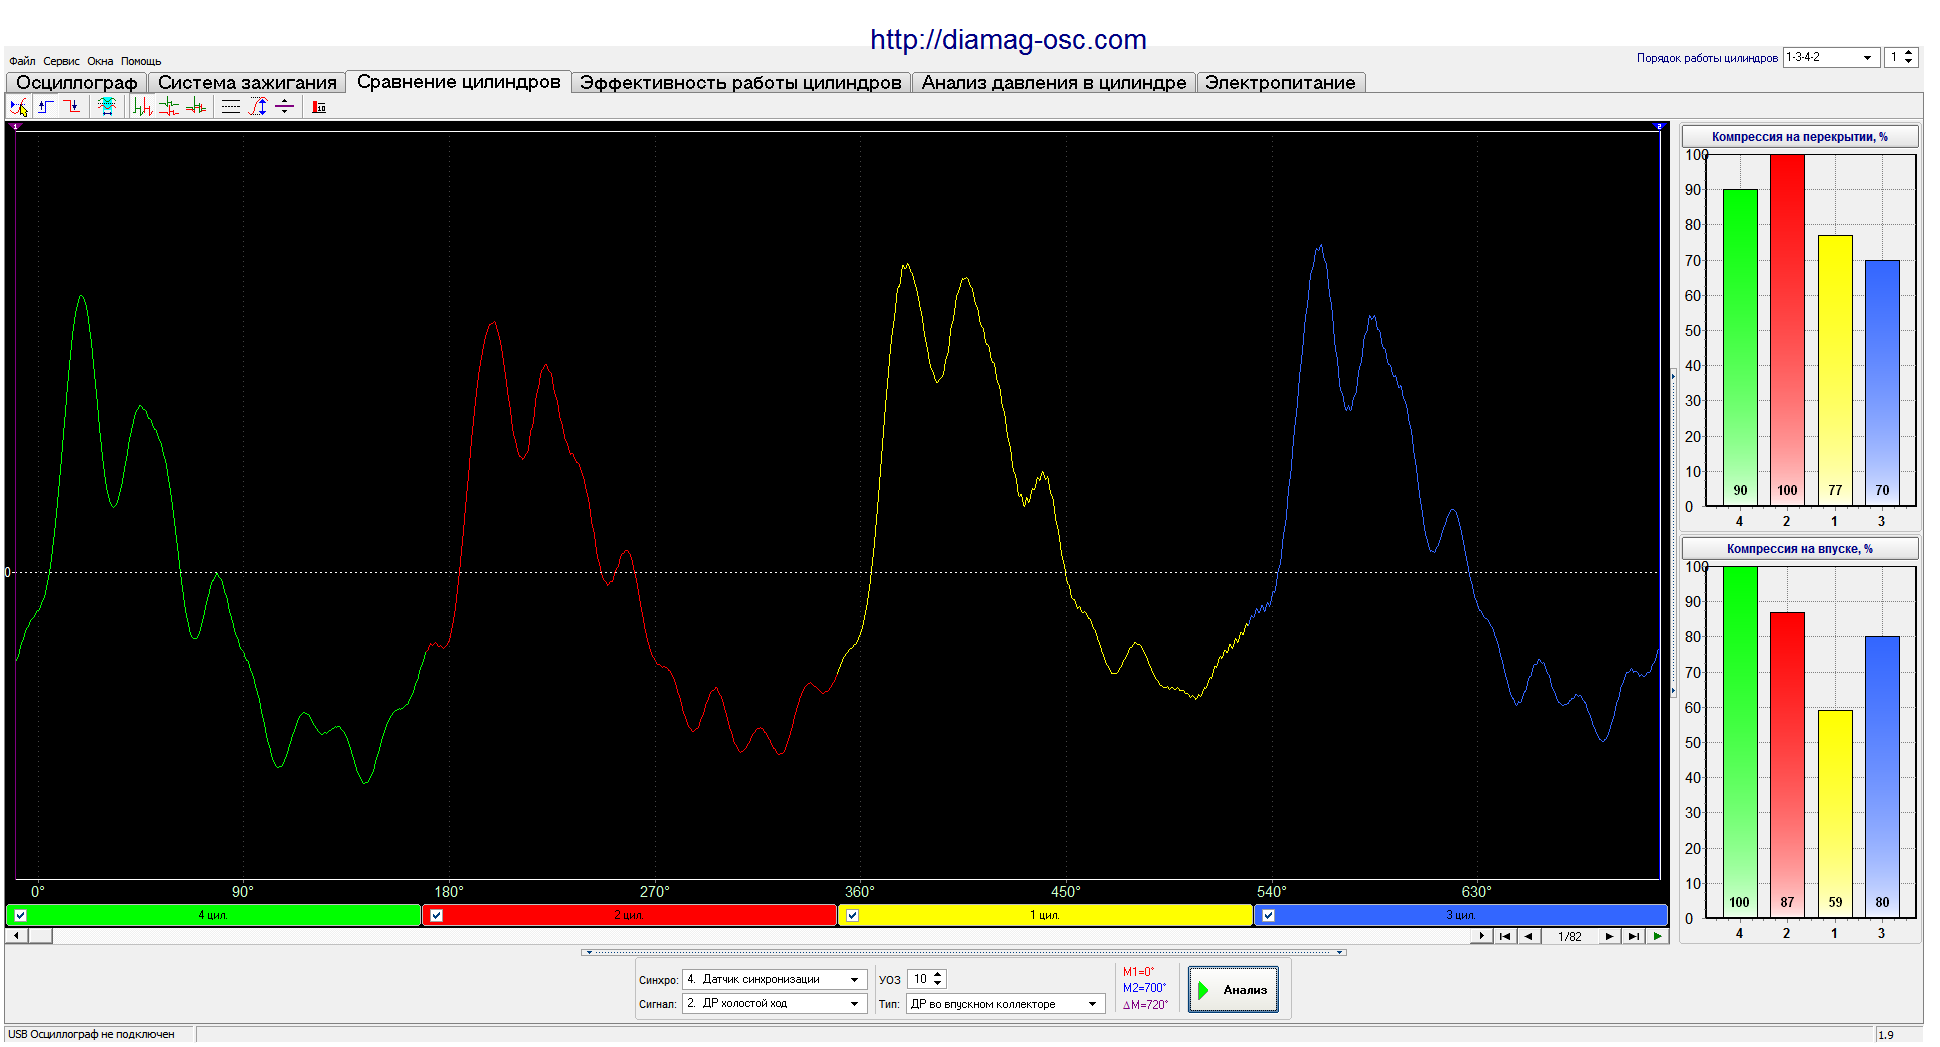
Task: Click the vertical amplitude auto-scale icon
Action: (x=258, y=107)
